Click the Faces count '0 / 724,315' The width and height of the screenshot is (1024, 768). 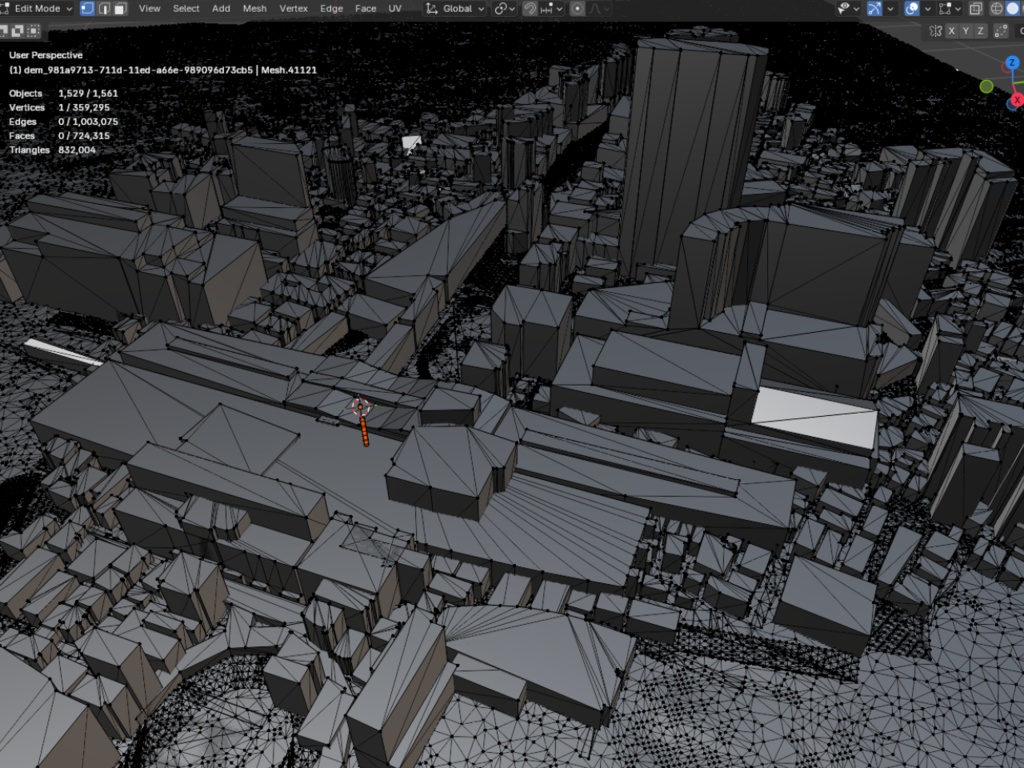84,136
